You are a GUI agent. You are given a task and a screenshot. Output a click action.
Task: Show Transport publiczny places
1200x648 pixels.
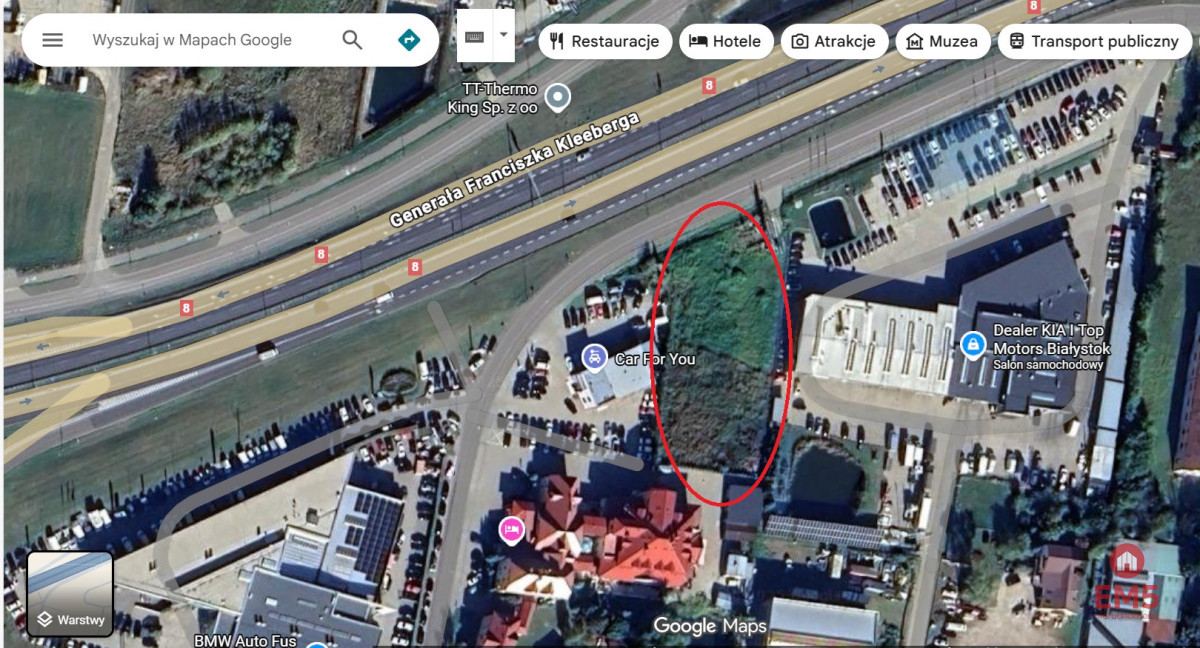1095,41
